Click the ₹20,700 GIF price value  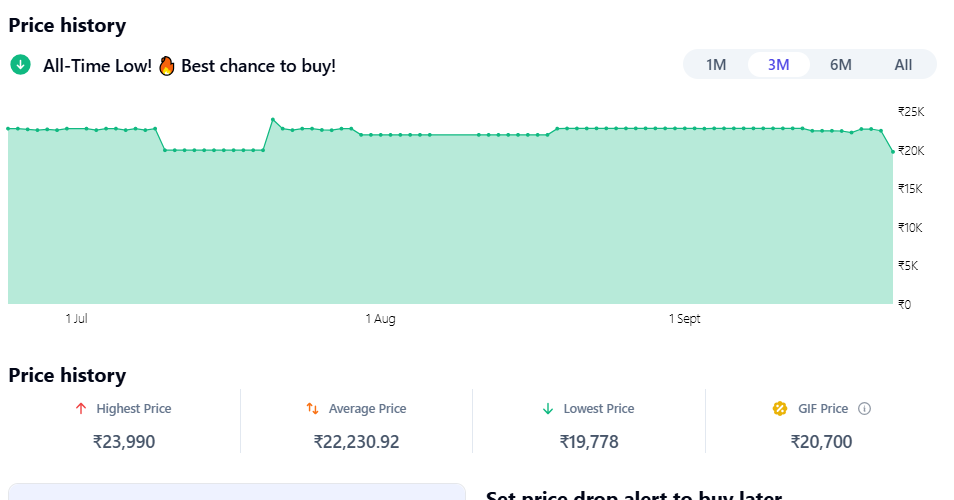pyautogui.click(x=821, y=441)
